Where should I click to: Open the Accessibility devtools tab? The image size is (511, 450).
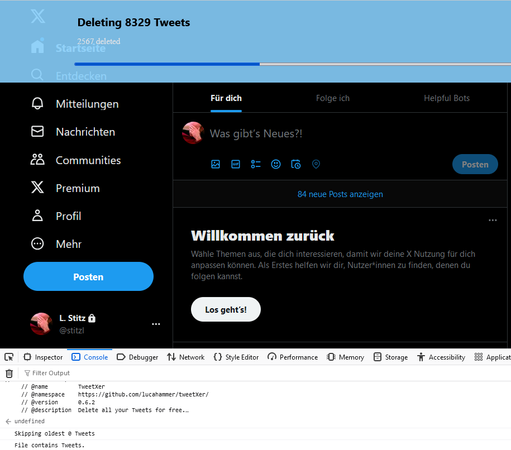click(441, 357)
